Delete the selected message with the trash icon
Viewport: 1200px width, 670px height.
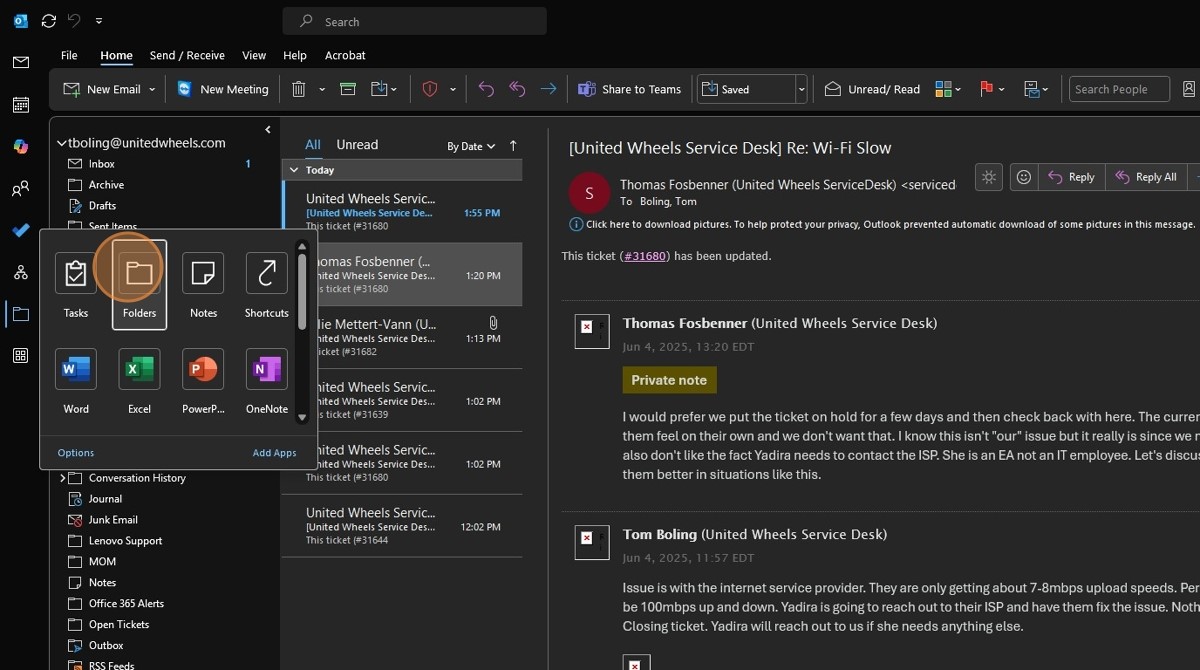coord(298,89)
